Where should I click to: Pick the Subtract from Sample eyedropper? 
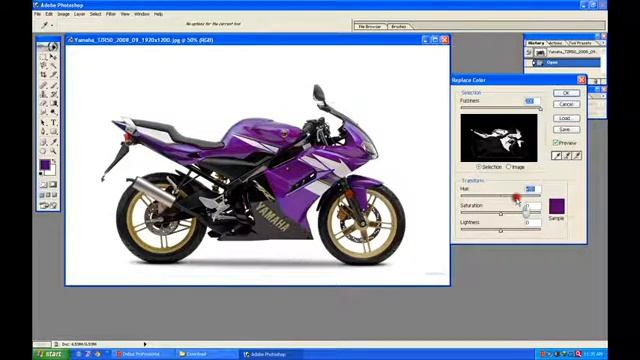[x=577, y=156]
